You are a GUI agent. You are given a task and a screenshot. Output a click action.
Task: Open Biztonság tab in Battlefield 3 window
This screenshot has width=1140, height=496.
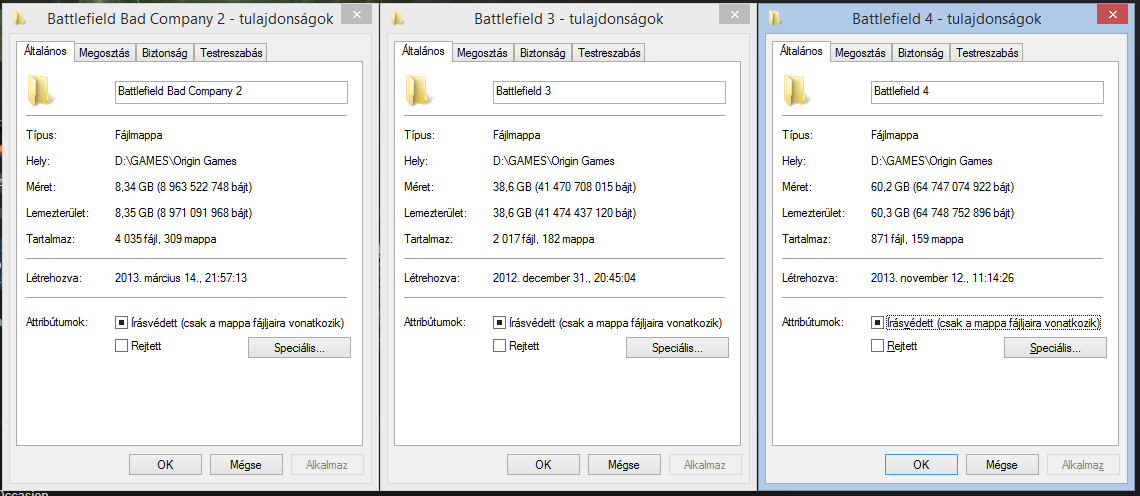pos(543,52)
